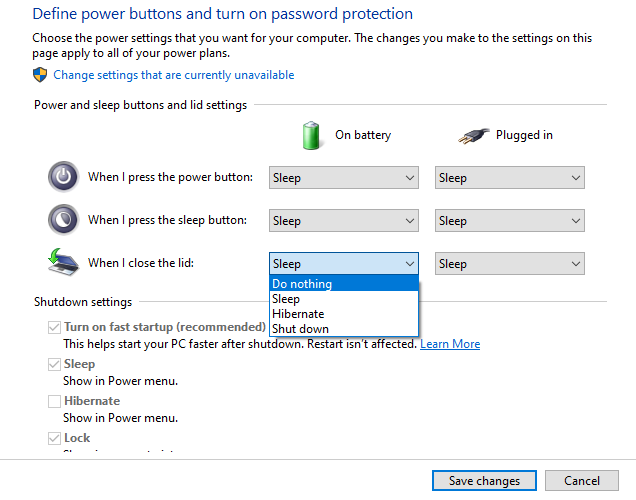The width and height of the screenshot is (636, 500).
Task: Choose Shut down in the dropdown list
Action: (344, 329)
